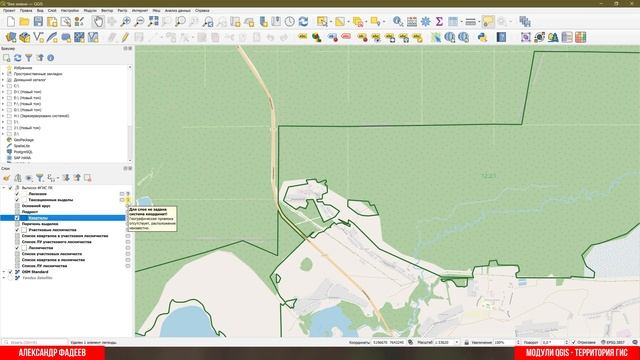Open the Python console
This screenshot has height=360, width=640.
tap(482, 38)
